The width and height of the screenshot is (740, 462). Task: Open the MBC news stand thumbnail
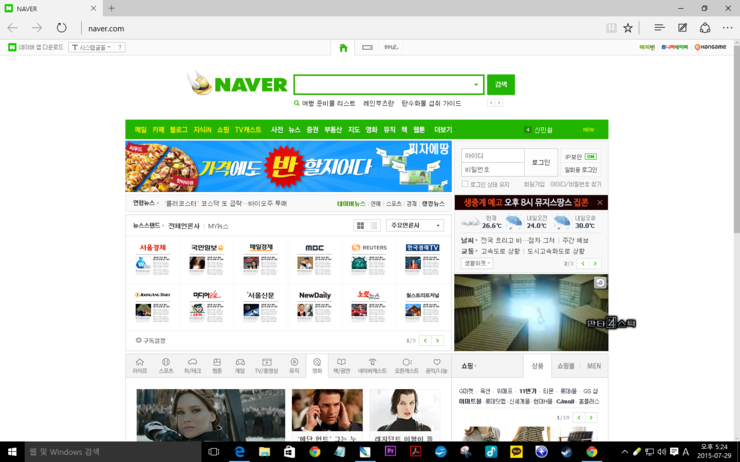(314, 259)
